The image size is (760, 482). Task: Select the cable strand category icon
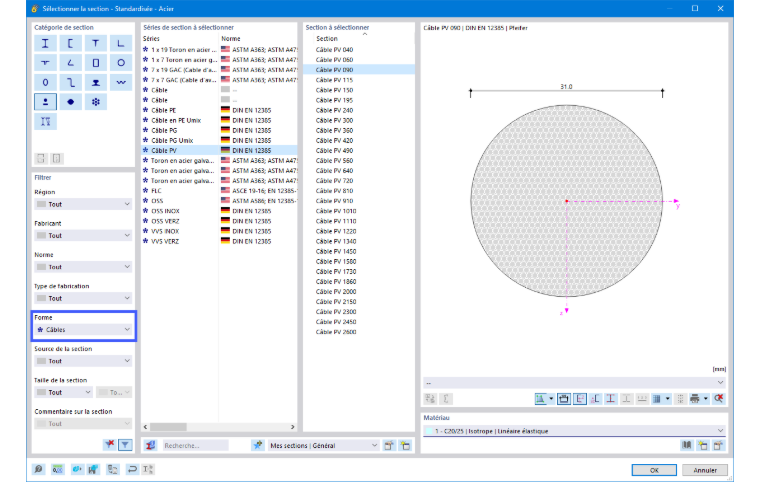pos(95,102)
